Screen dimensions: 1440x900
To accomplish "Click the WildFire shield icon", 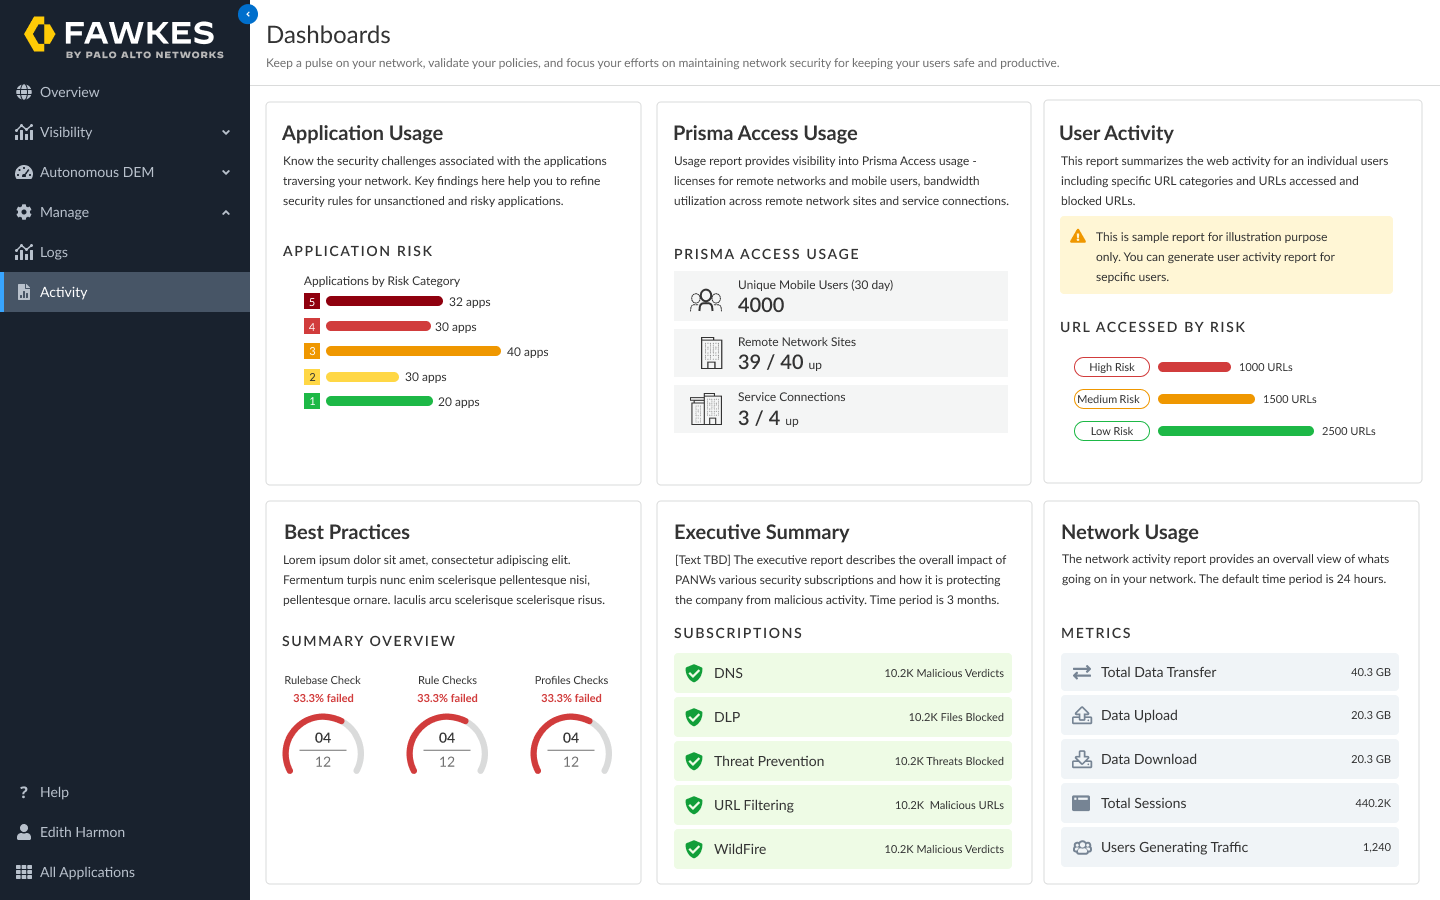I will point(694,849).
